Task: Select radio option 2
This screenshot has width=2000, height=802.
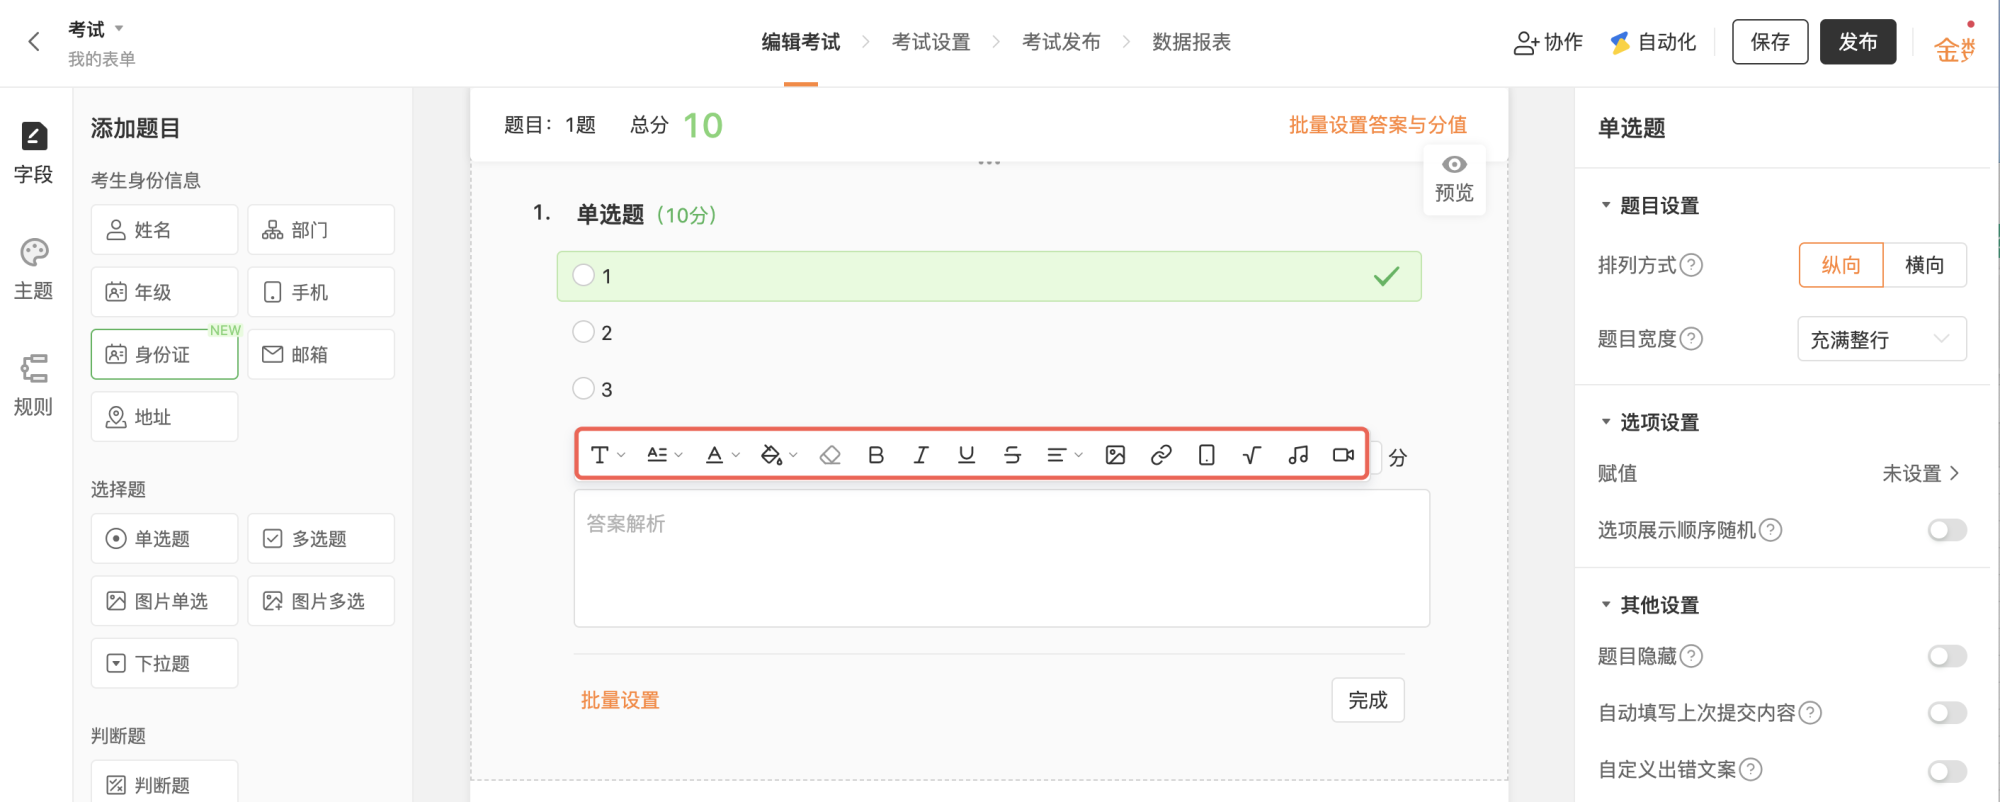Action: [584, 332]
